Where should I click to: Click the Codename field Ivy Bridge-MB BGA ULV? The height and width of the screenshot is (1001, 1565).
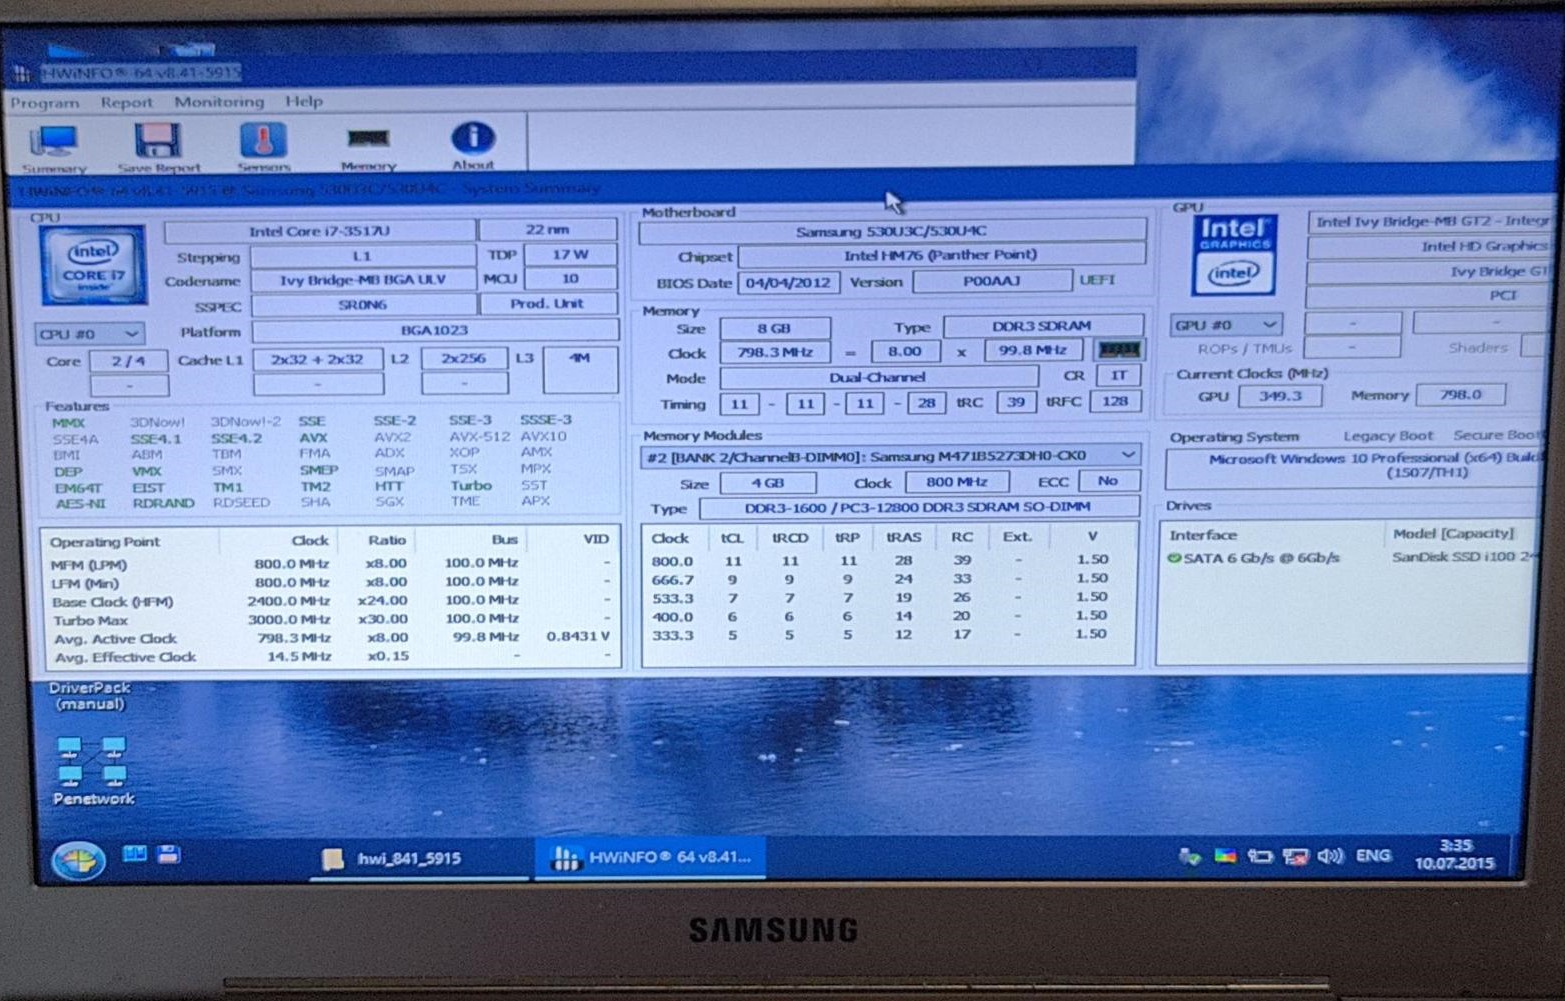click(x=362, y=280)
